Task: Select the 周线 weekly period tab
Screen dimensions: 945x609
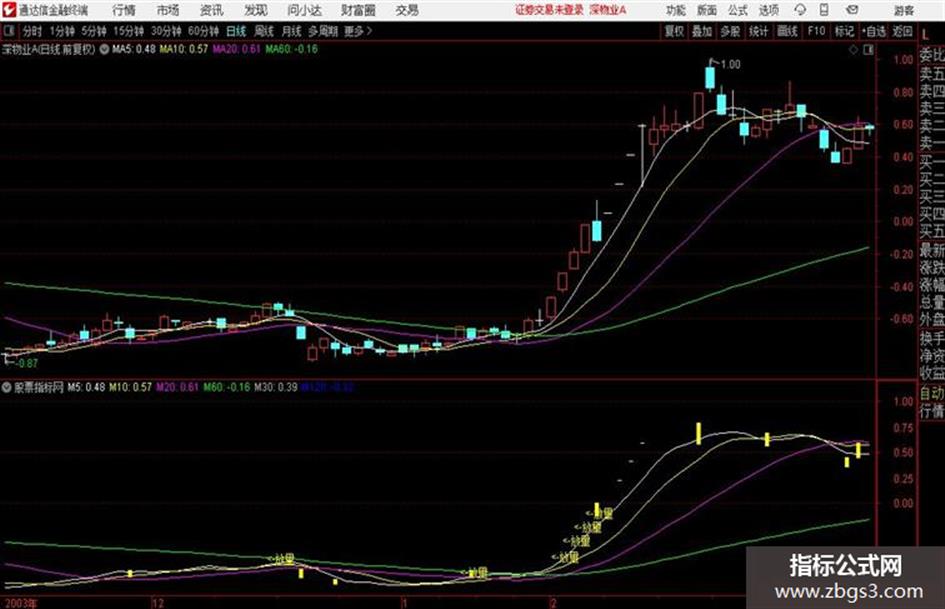Action: [x=264, y=31]
